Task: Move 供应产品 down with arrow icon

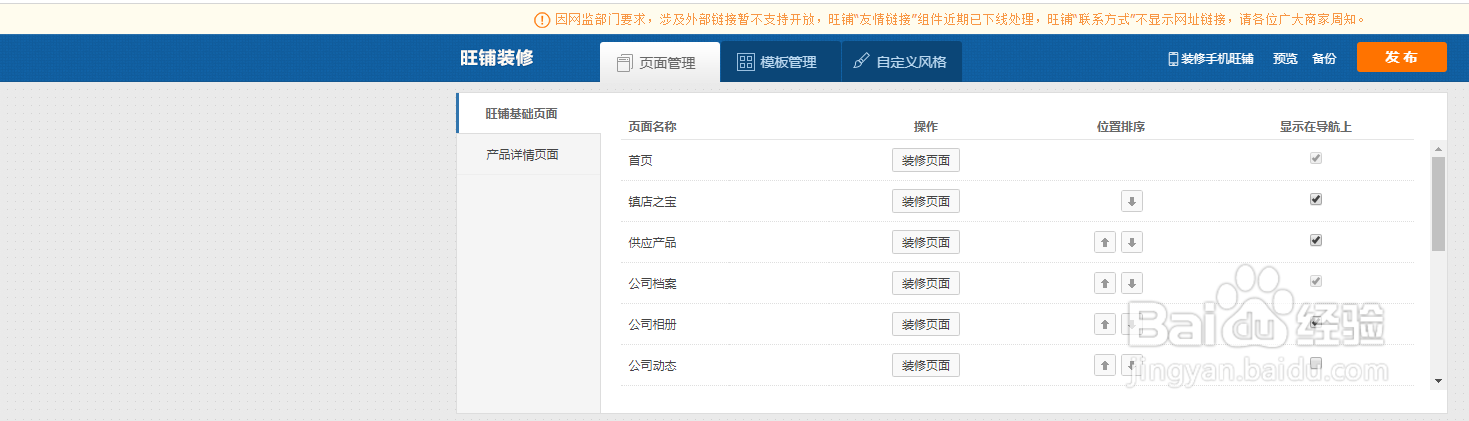Action: coord(1131,242)
